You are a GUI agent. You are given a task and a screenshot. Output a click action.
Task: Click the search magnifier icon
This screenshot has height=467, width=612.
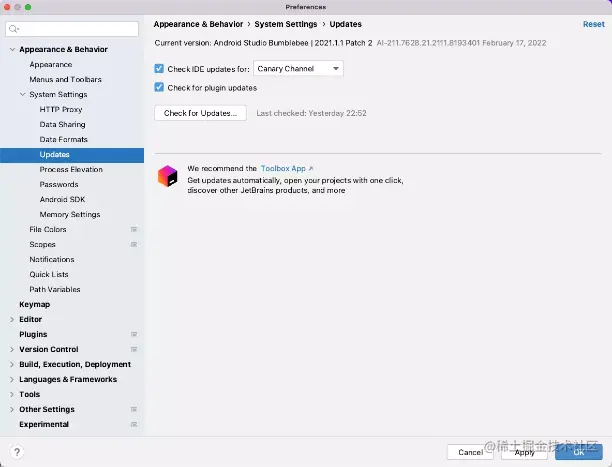click(x=14, y=29)
